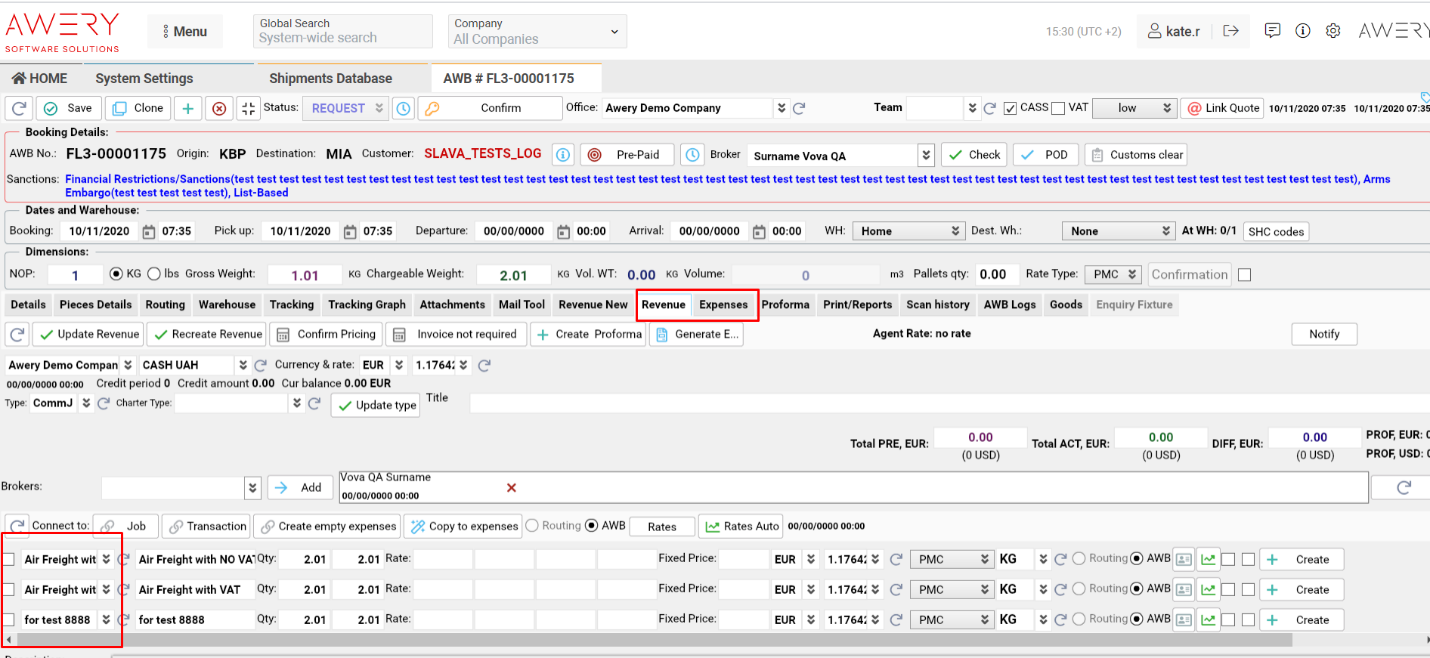Click the red cancel circle icon in toolbar

(220, 108)
